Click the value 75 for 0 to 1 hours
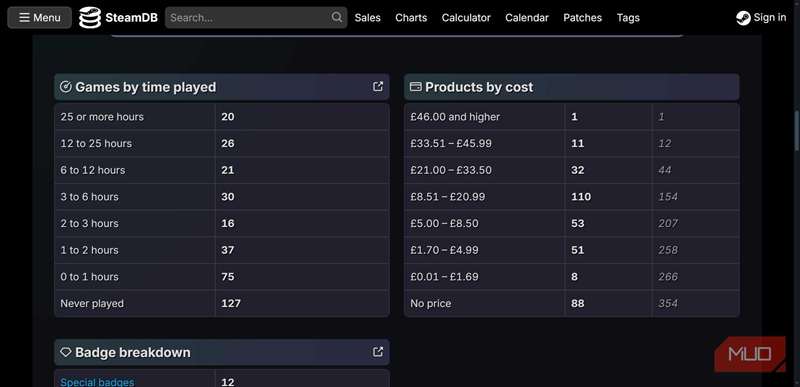This screenshot has height=387, width=800. (x=228, y=277)
